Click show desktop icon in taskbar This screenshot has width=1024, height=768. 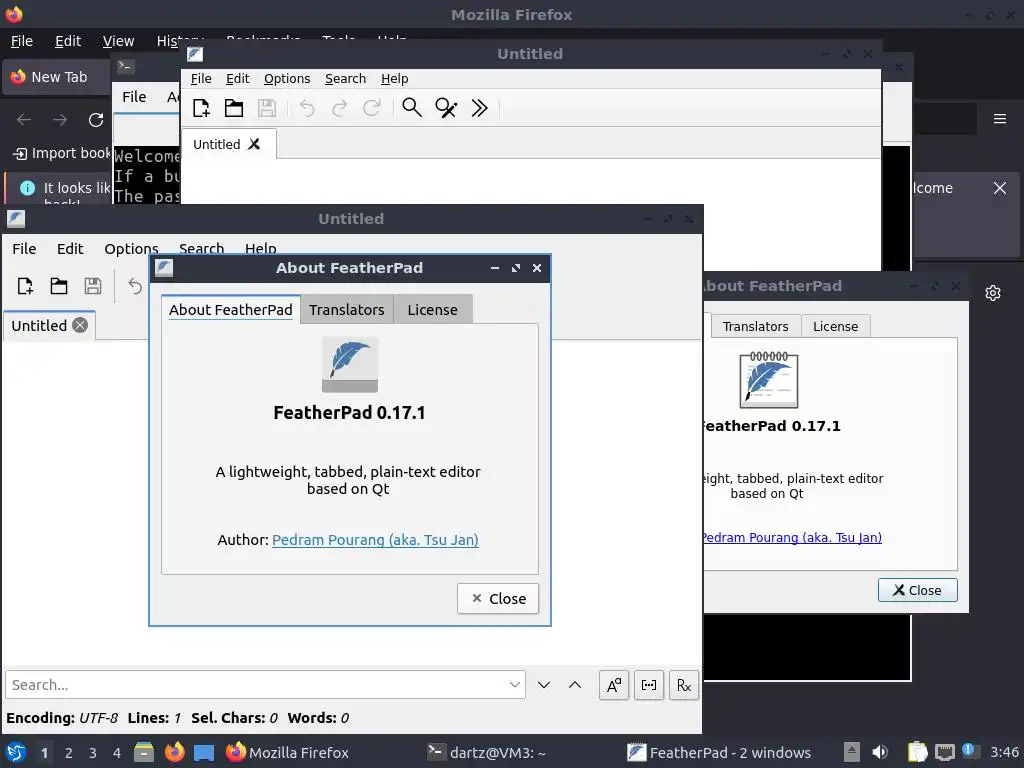tap(204, 752)
